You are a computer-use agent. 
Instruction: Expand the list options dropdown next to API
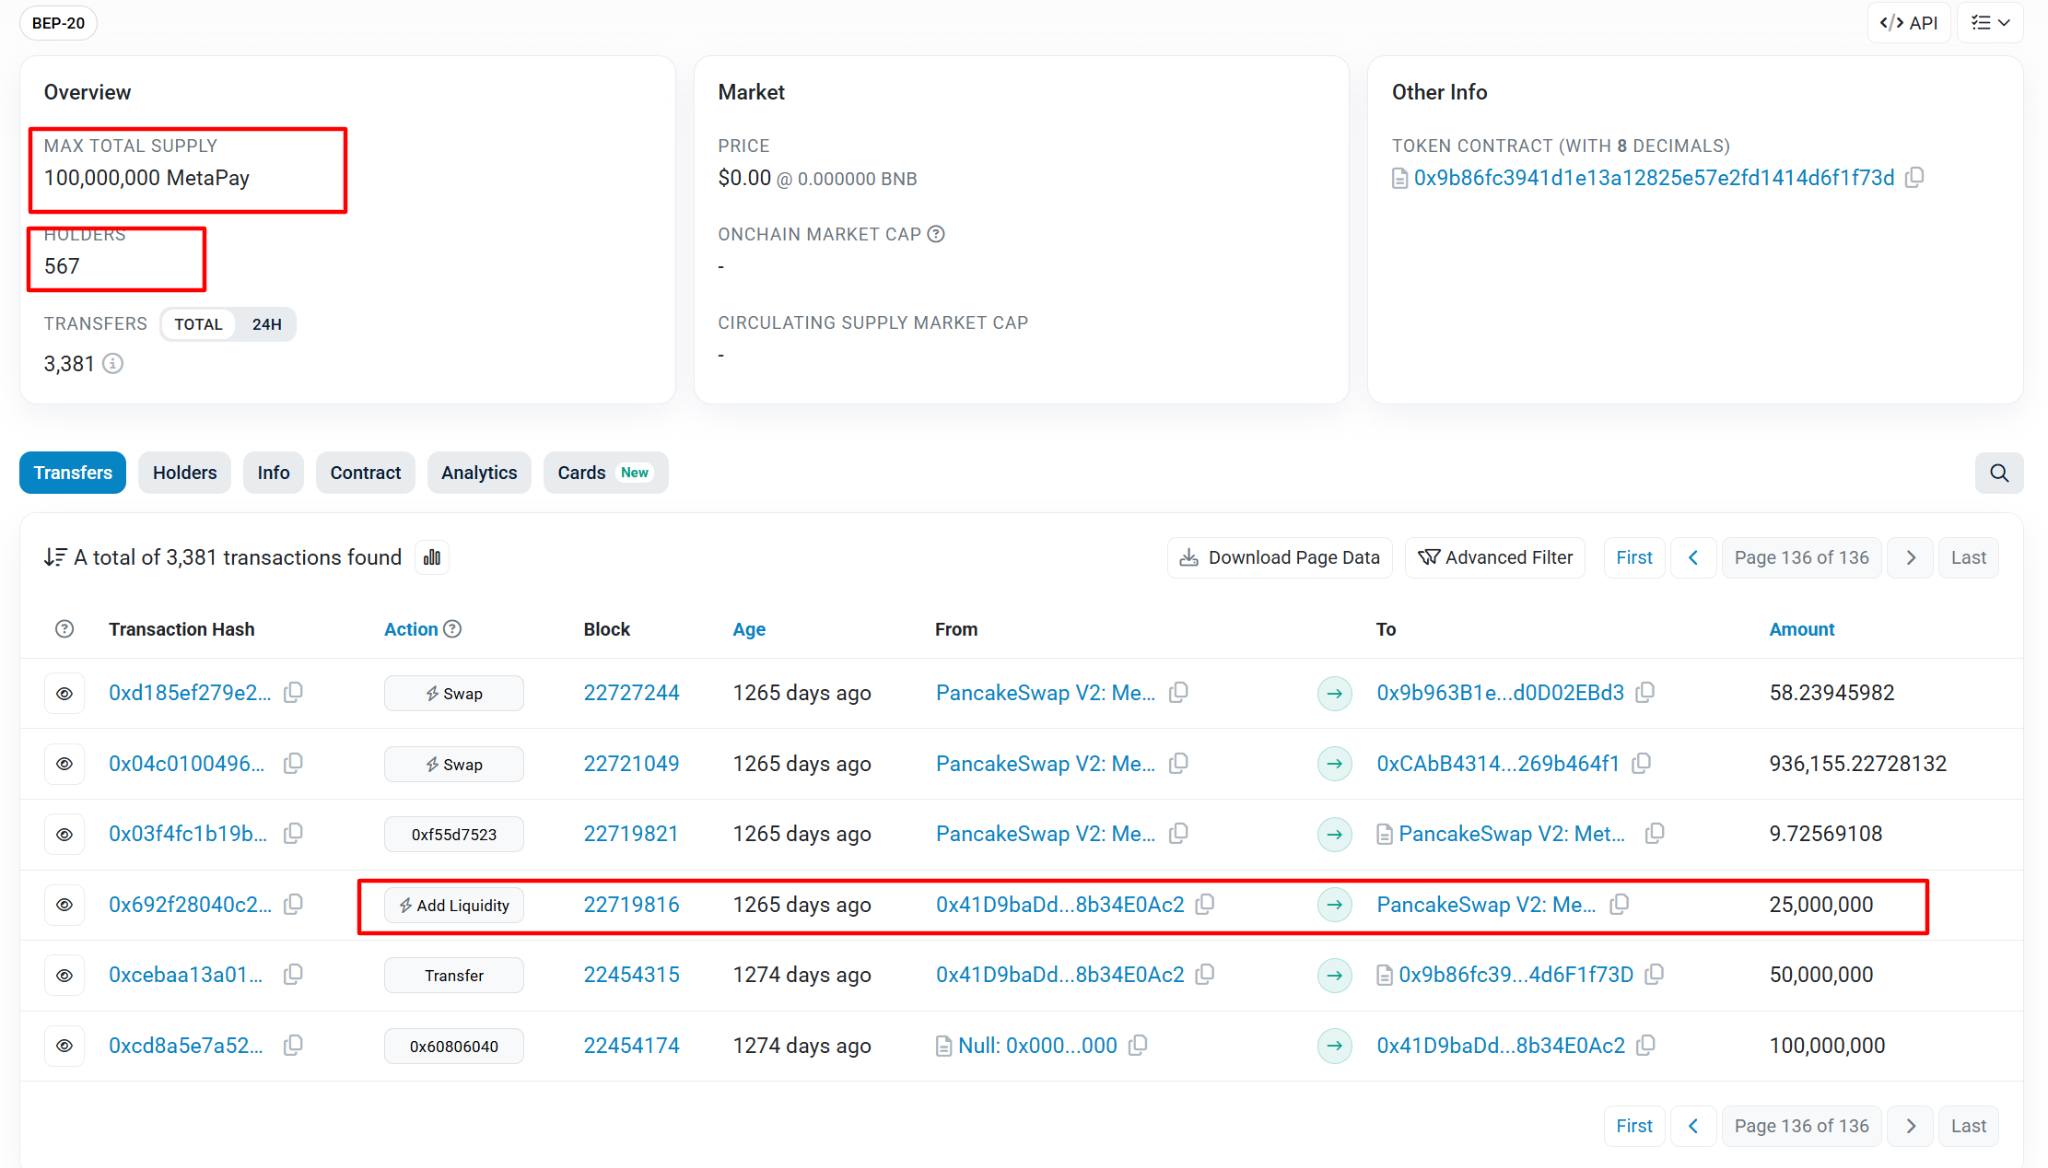coord(1989,22)
